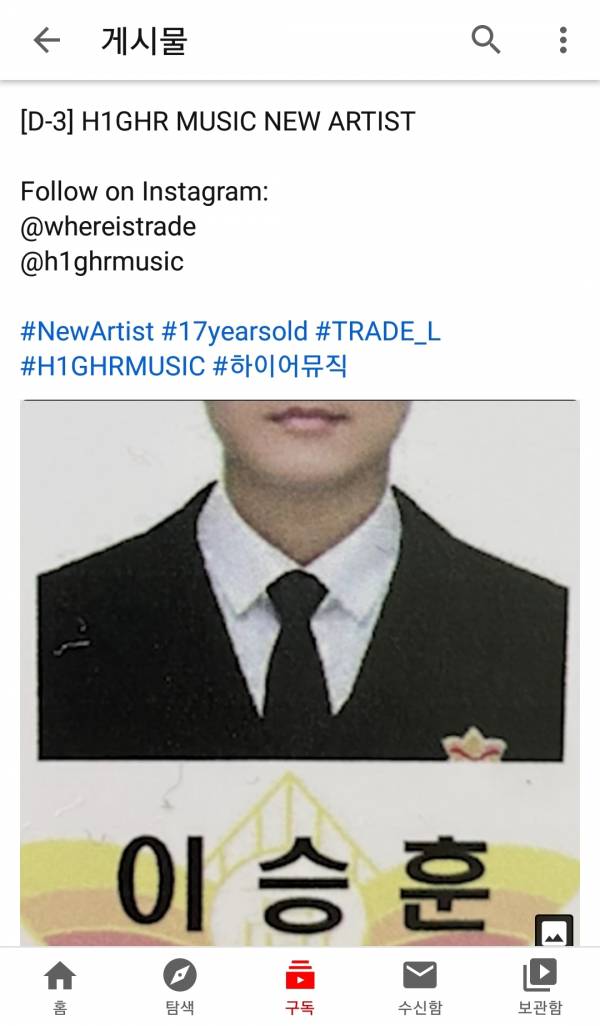Open the 수신함 inbox envelope tab
Image resolution: width=600 pixels, height=1026 pixels.
pos(420,986)
